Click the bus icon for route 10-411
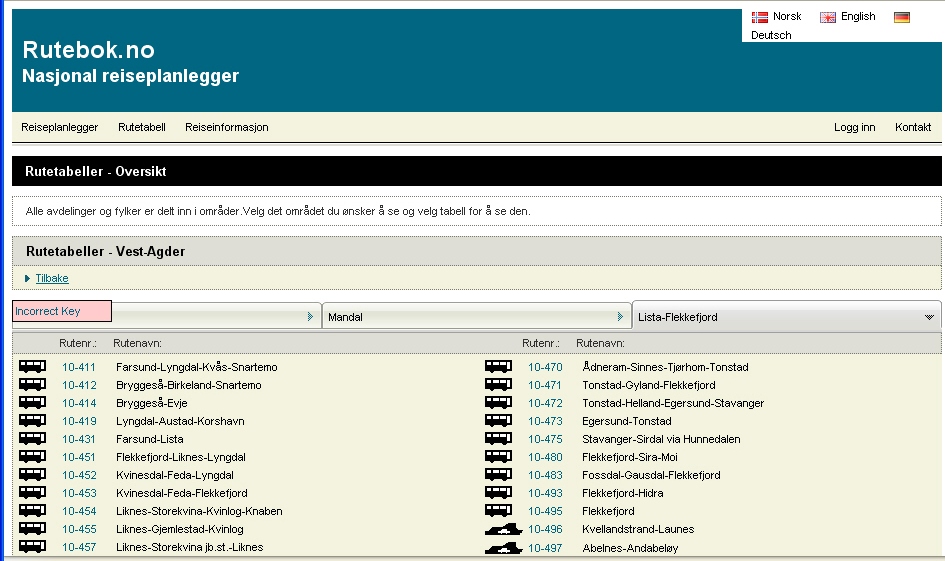The height and width of the screenshot is (561, 945). pos(32,367)
